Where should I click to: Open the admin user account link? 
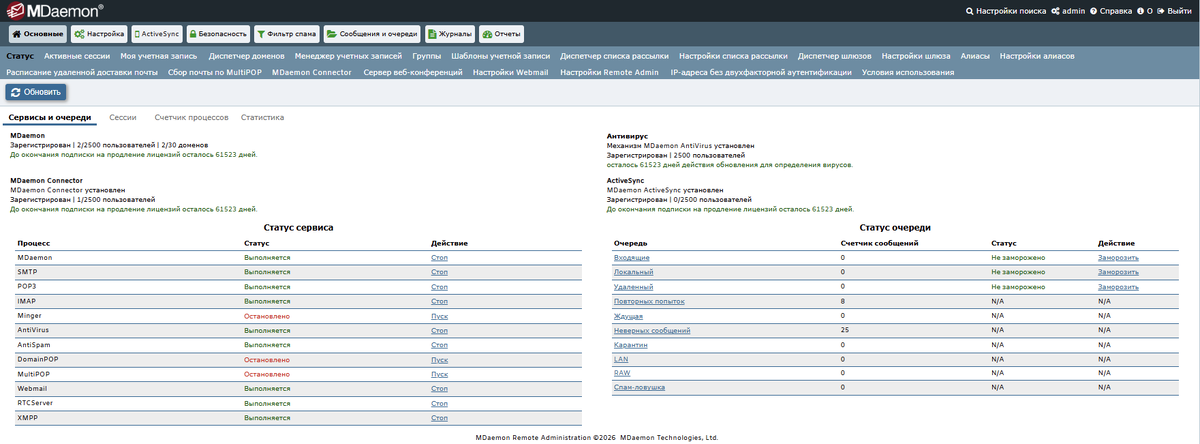coord(1068,10)
